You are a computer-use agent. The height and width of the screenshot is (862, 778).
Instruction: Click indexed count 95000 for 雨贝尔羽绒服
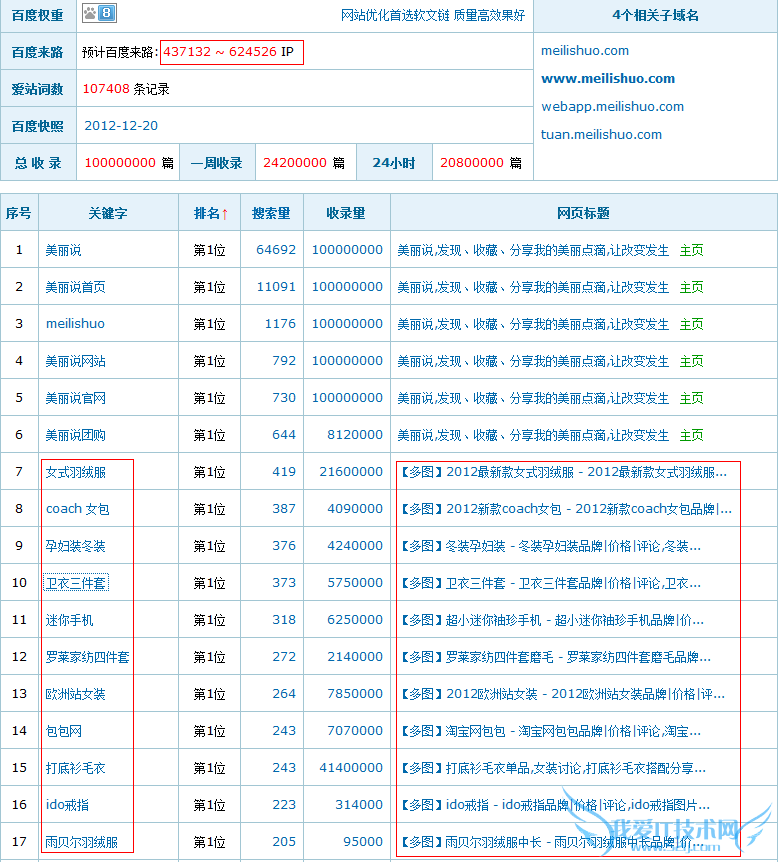pyautogui.click(x=363, y=842)
